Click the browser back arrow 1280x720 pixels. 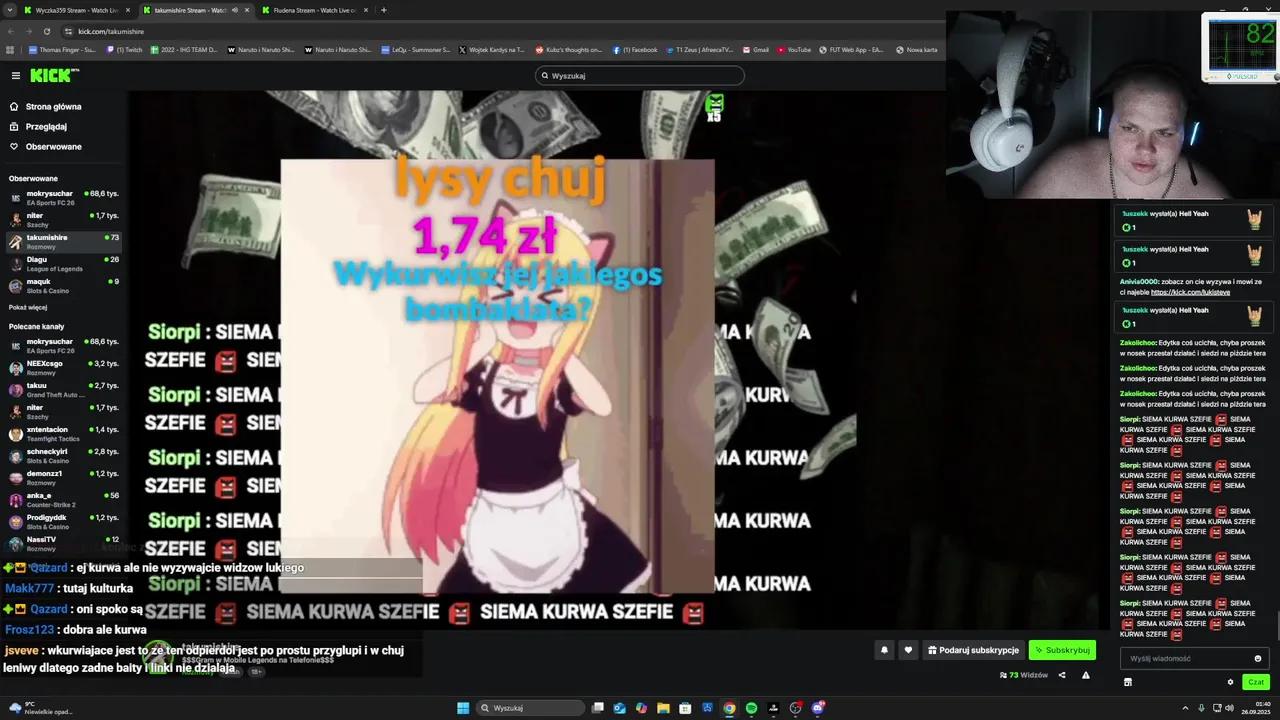[10, 31]
